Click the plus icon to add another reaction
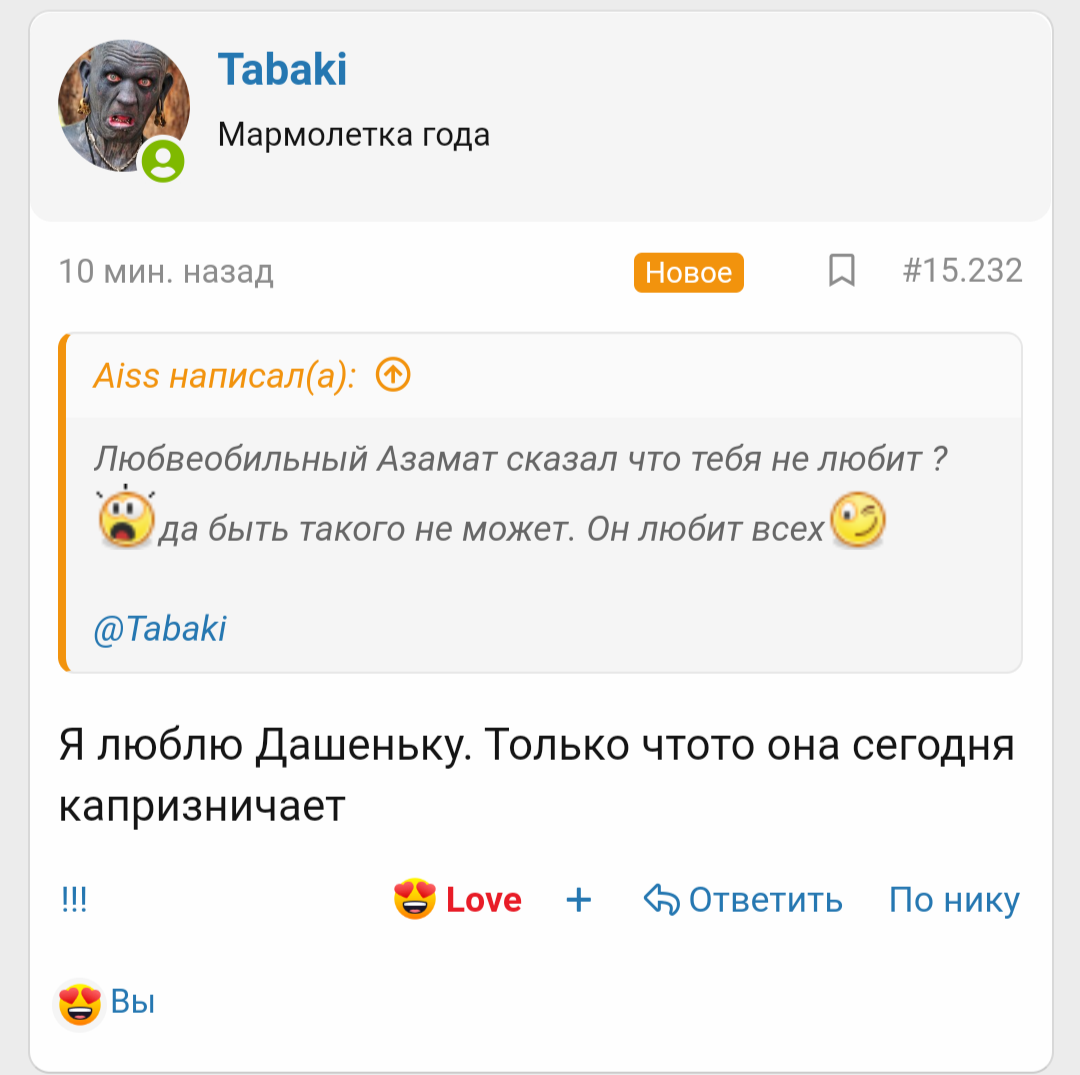This screenshot has width=1080, height=1075. pyautogui.click(x=578, y=899)
